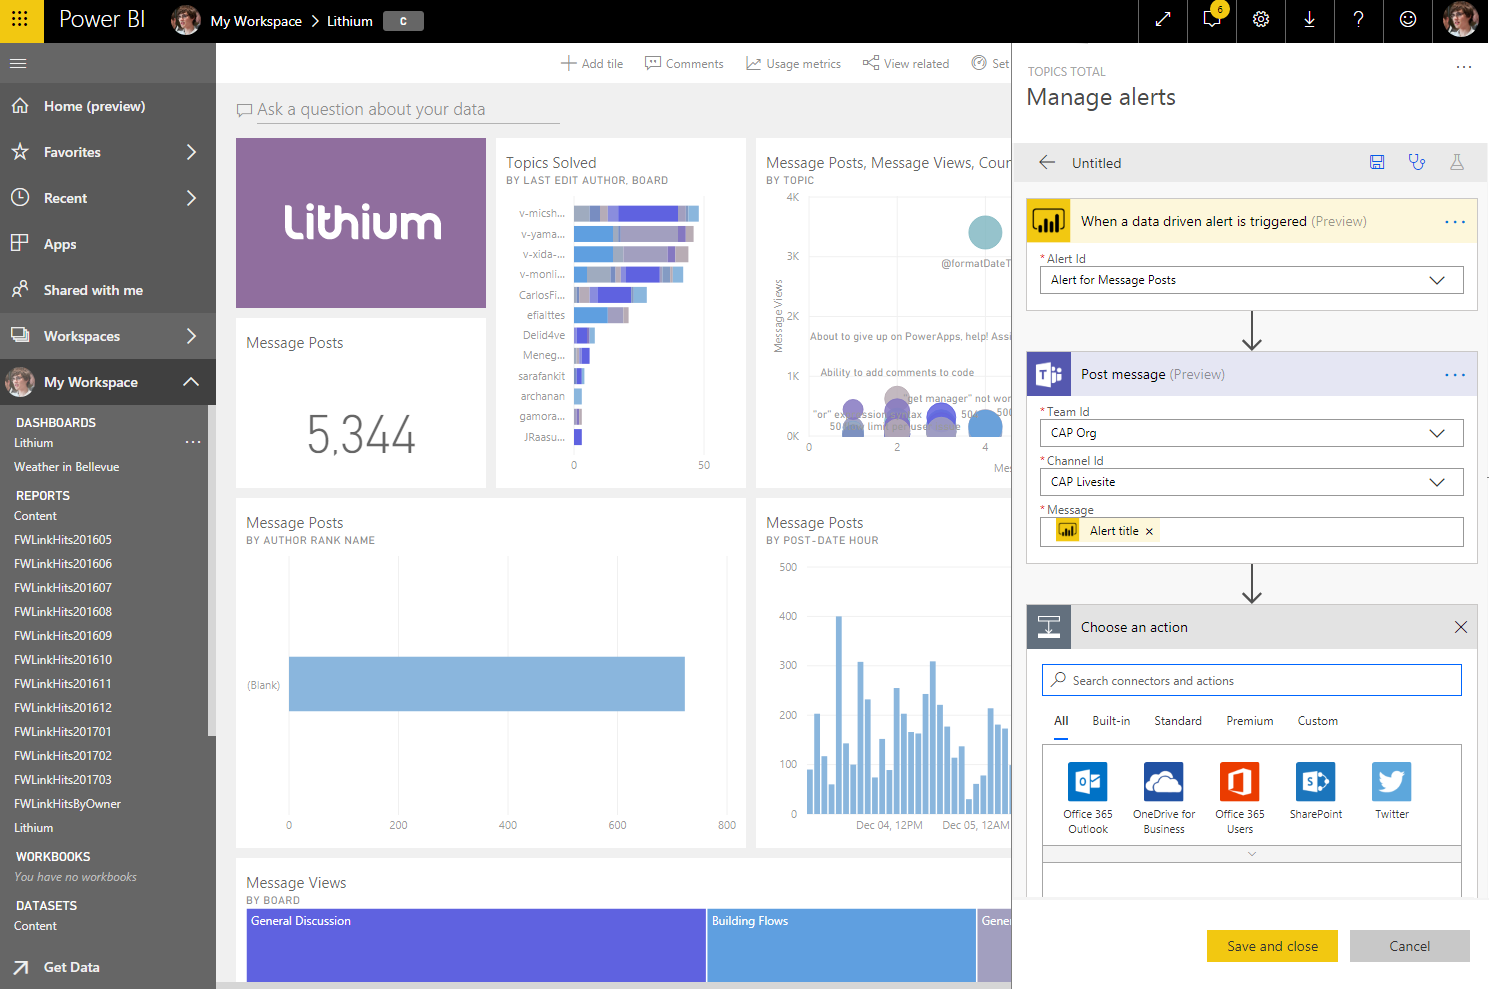
Task: Open user profile picture at top right
Action: click(x=1460, y=20)
